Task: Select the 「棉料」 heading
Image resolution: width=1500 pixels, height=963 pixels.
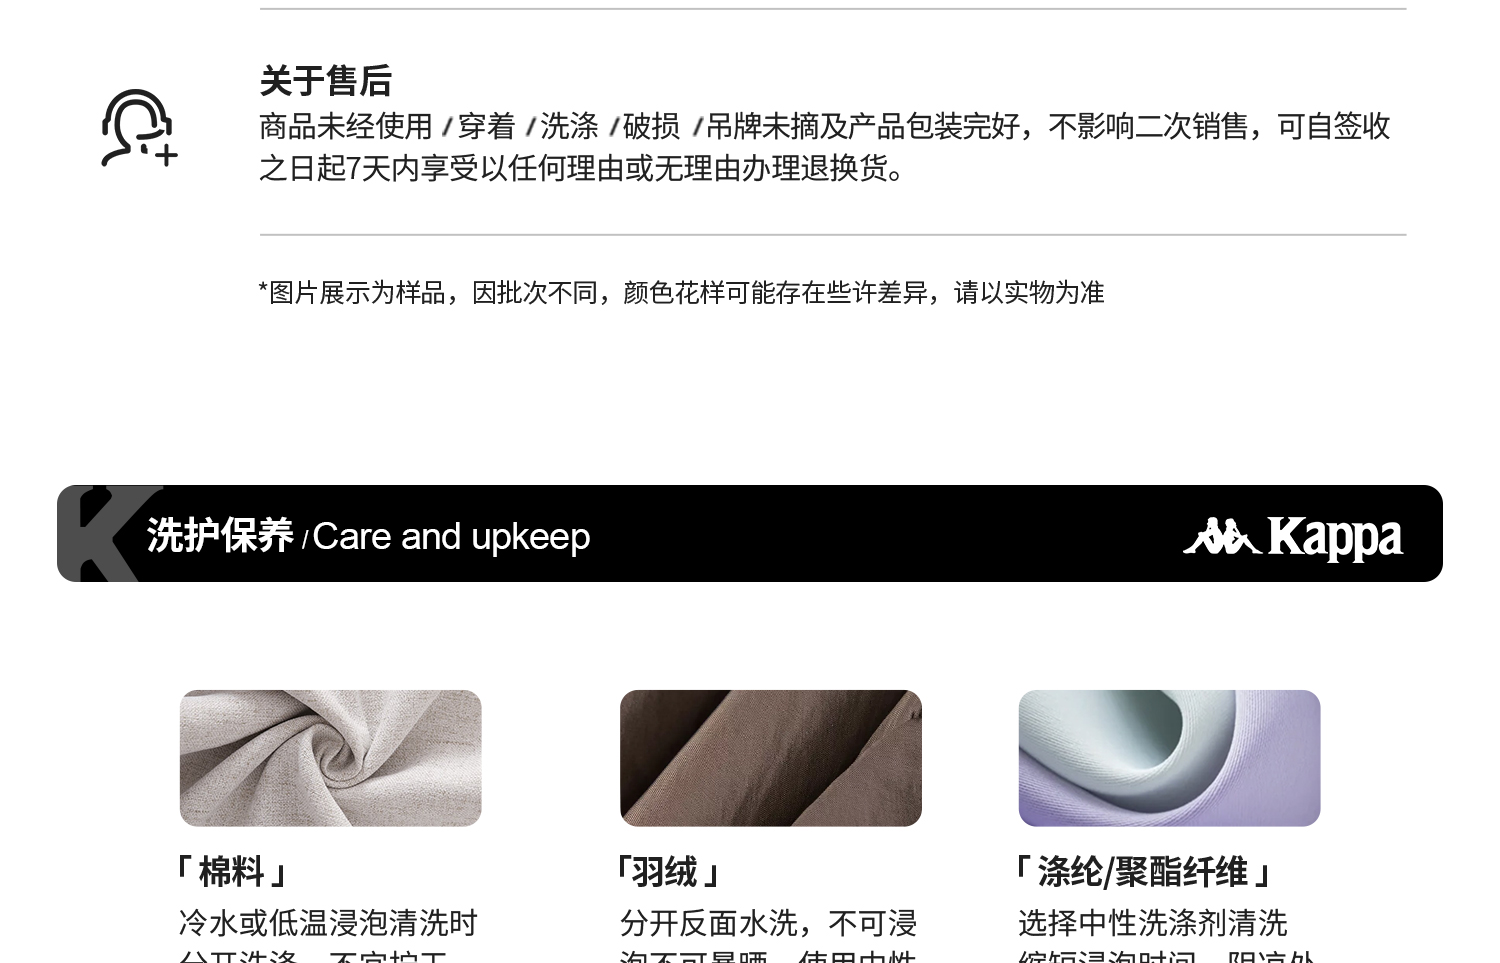Action: [x=231, y=872]
